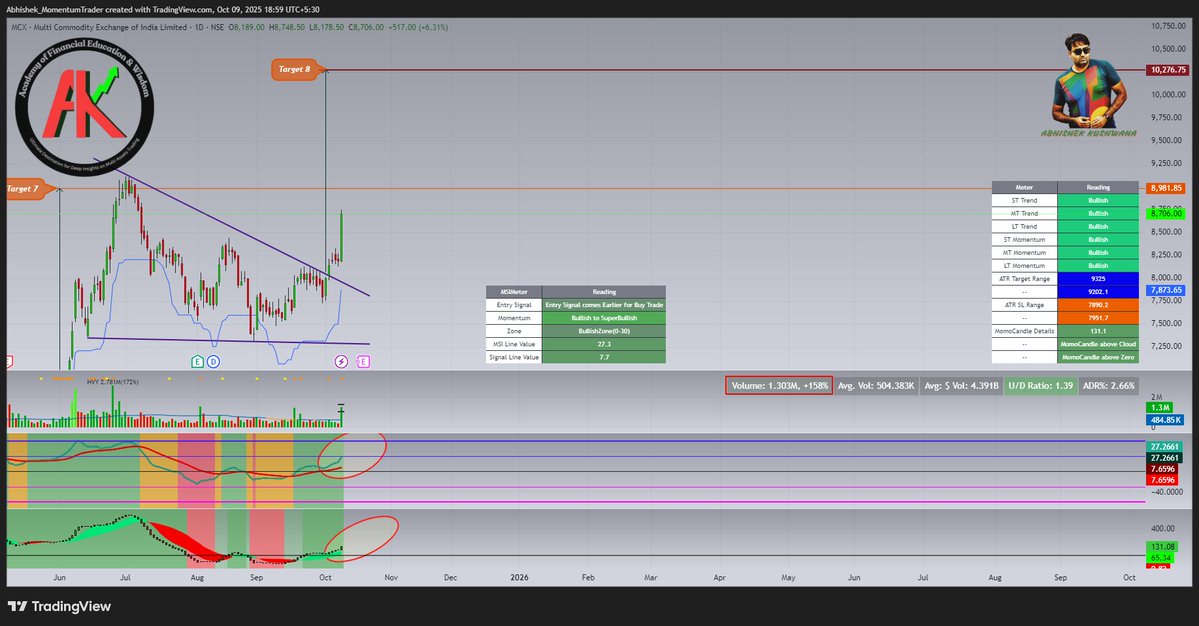Click the MomoCandle Details value 131.1
Viewport: 1199px width, 626px height.
(1098, 332)
